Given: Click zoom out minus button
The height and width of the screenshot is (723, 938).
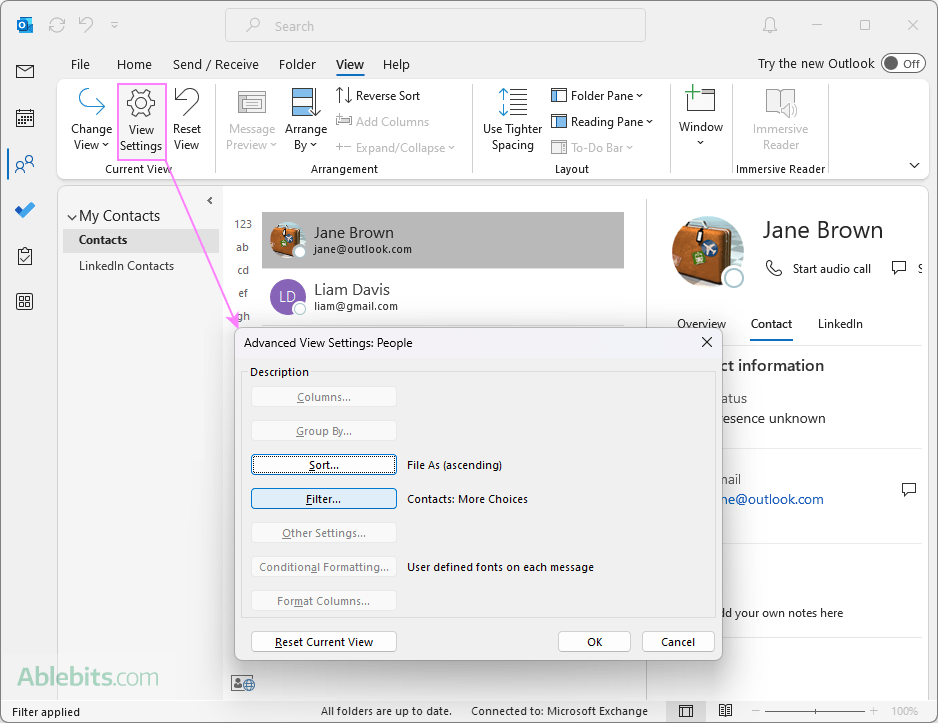Looking at the screenshot, I should pos(756,710).
